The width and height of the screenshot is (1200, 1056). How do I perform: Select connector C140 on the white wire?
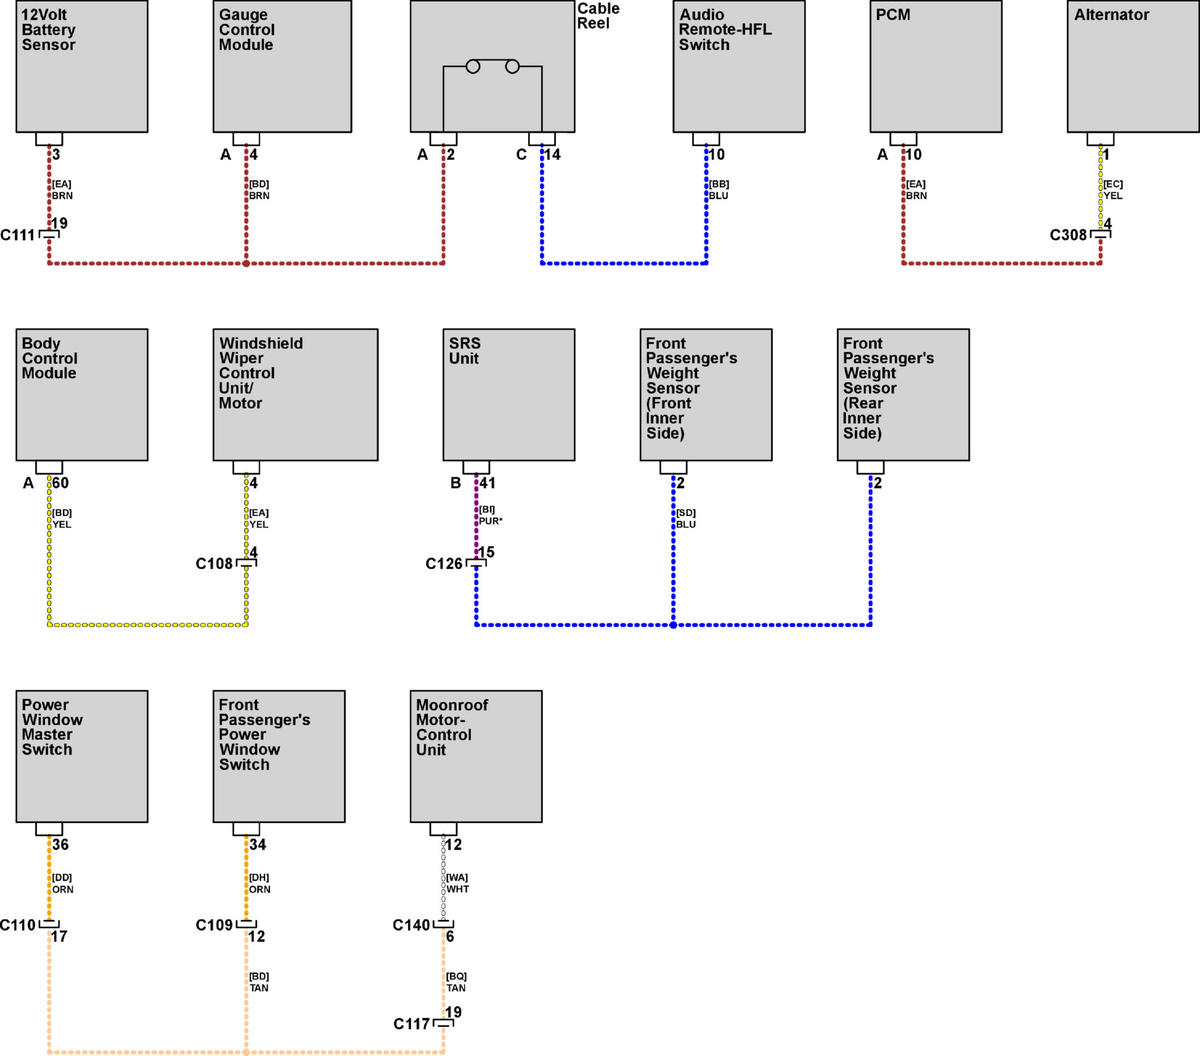click(443, 925)
